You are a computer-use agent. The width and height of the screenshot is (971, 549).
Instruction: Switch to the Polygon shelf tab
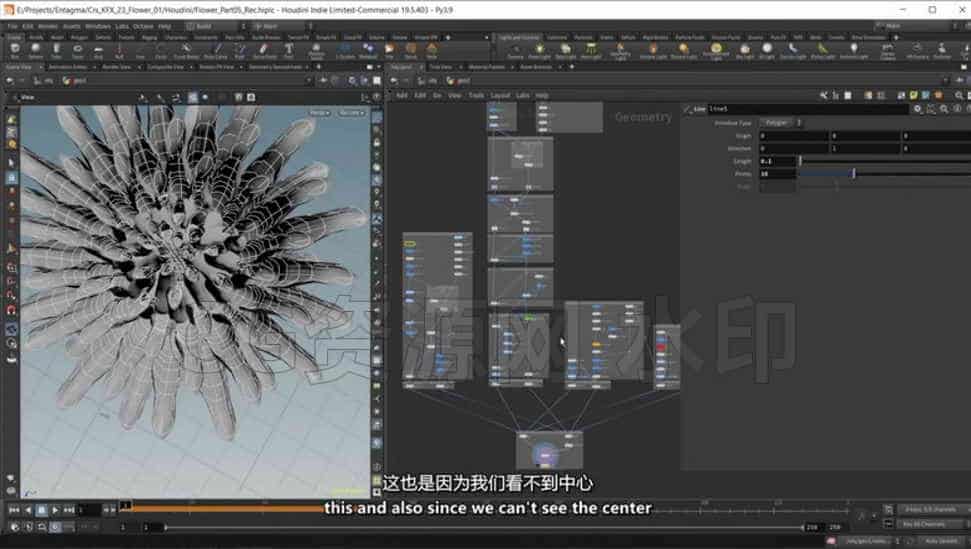(x=79, y=37)
